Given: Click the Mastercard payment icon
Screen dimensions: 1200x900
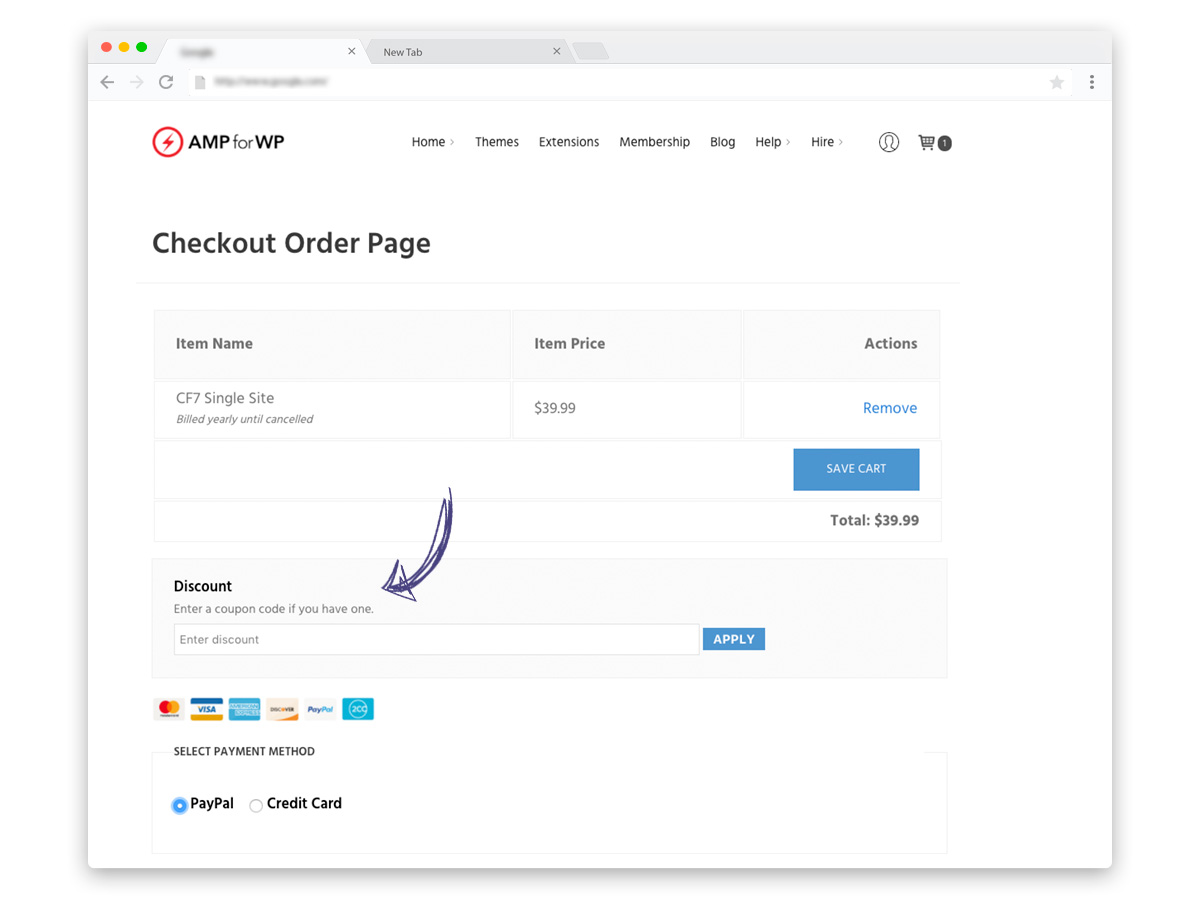Looking at the screenshot, I should (169, 709).
